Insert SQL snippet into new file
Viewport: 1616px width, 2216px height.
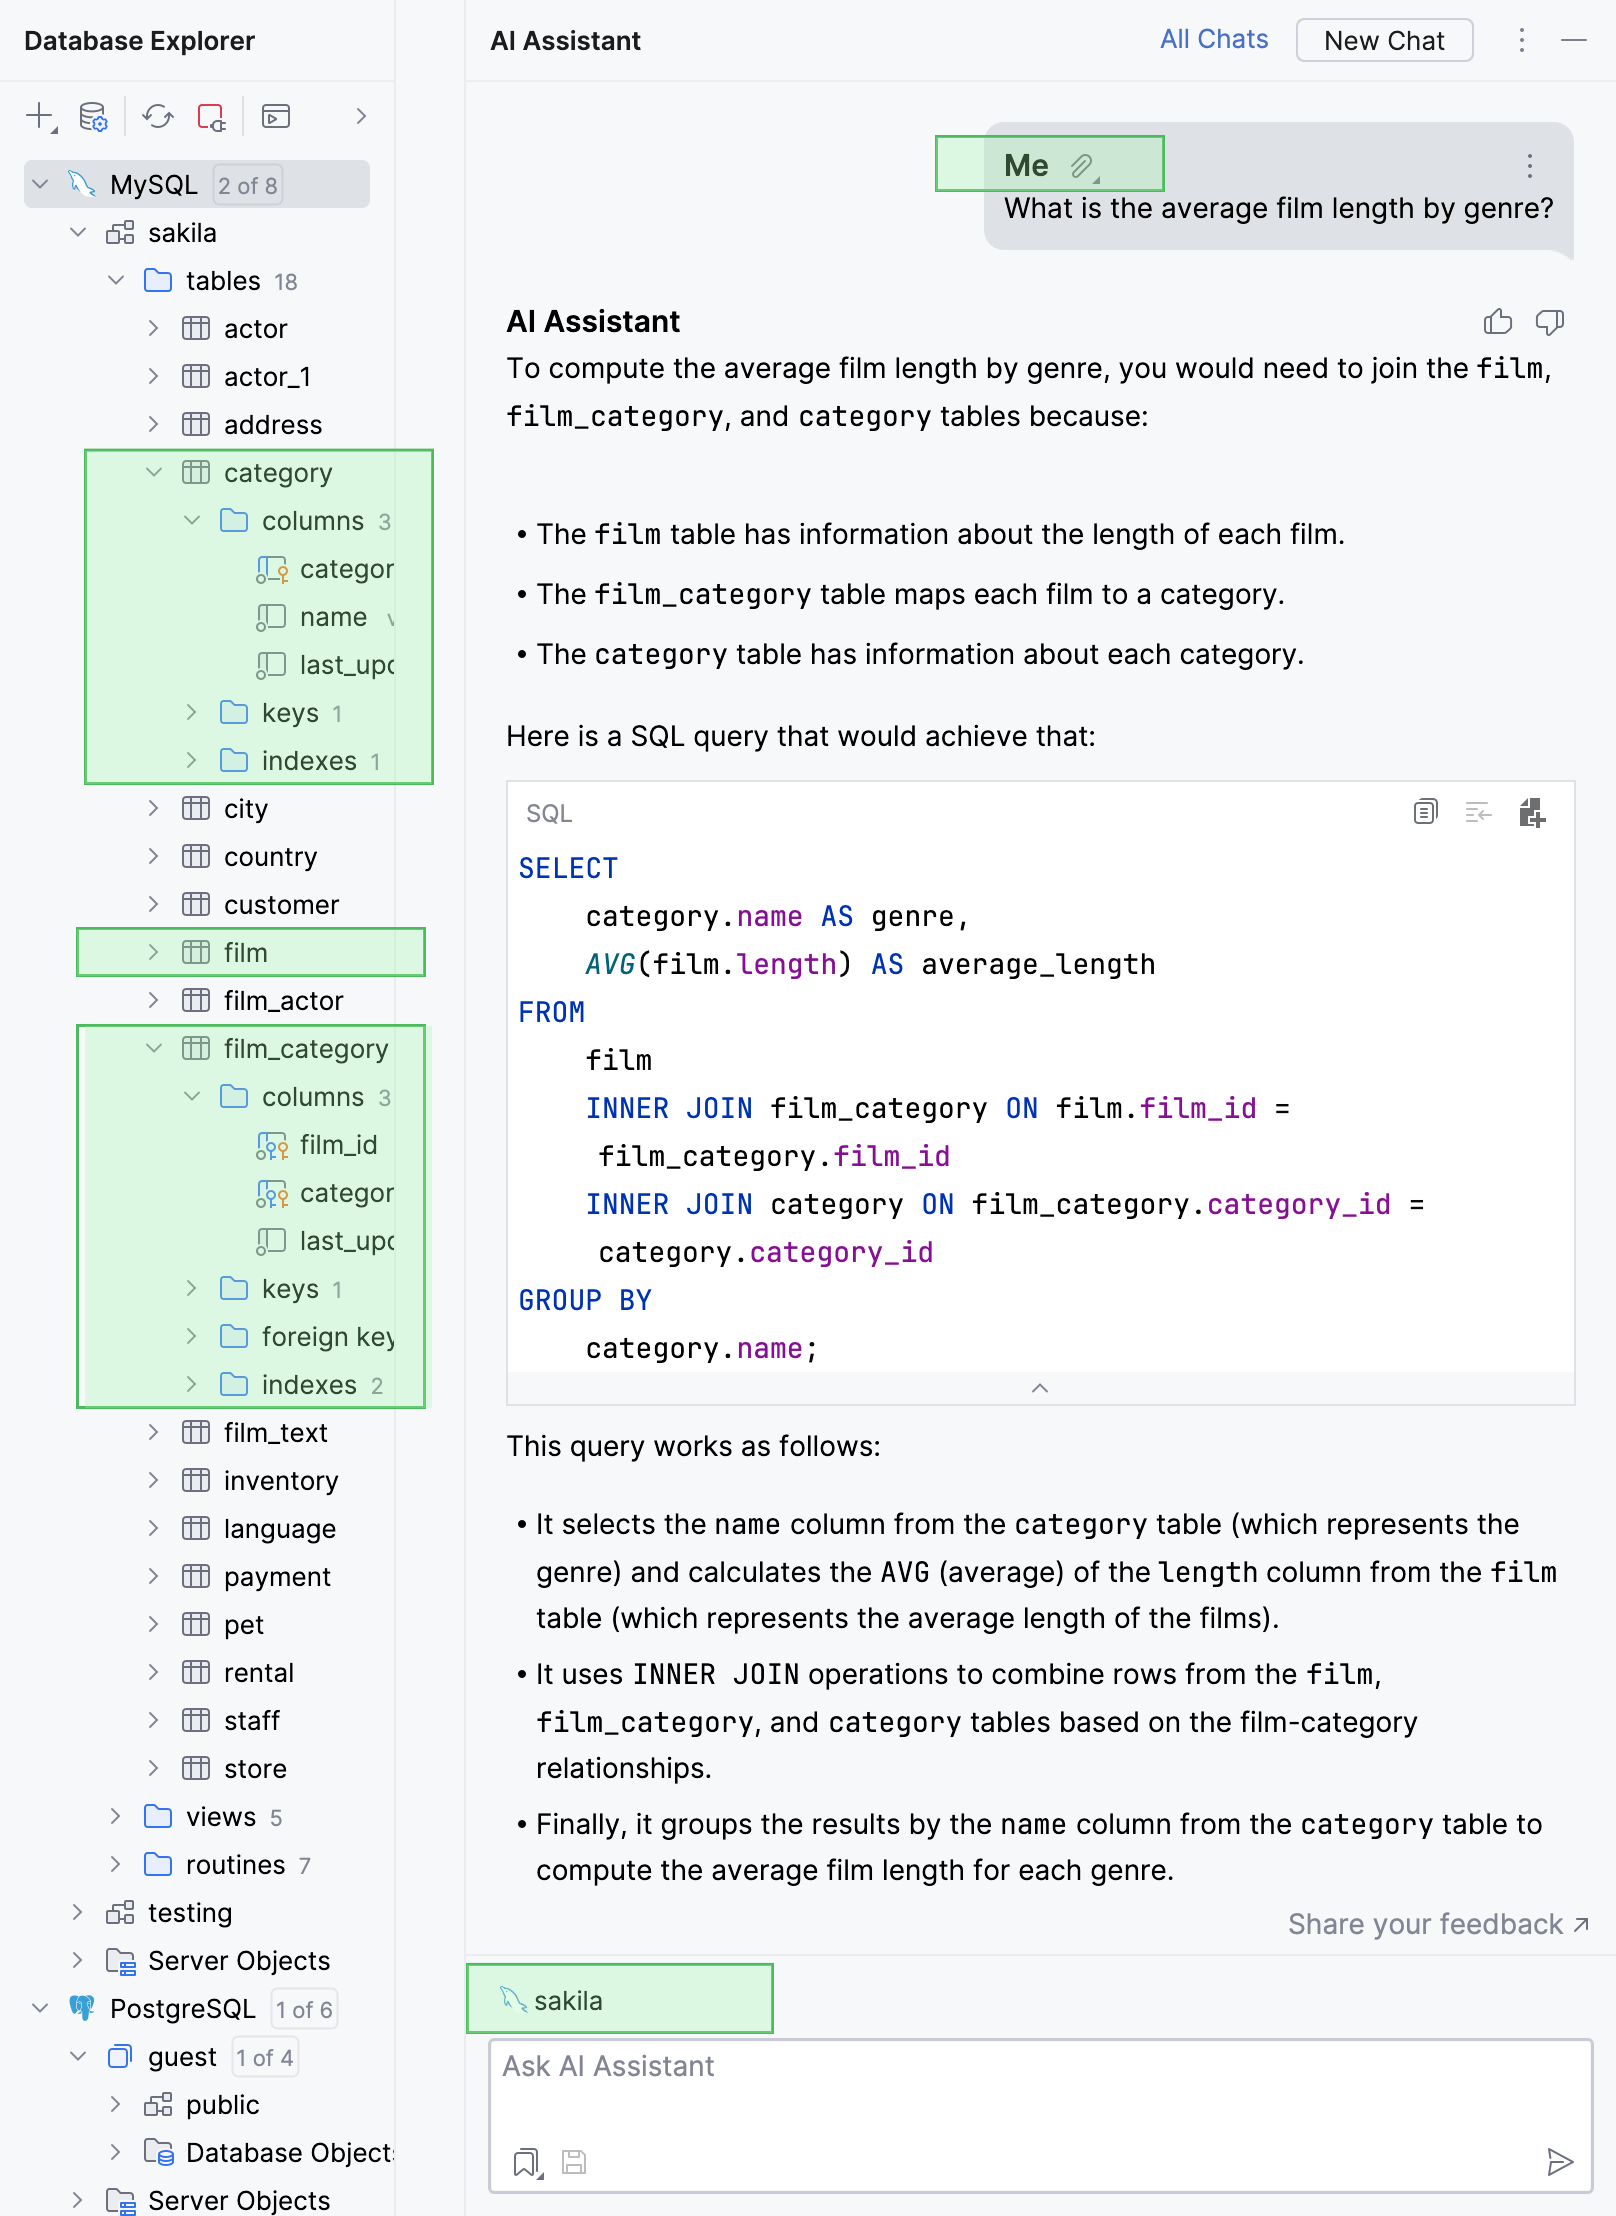coord(1532,812)
